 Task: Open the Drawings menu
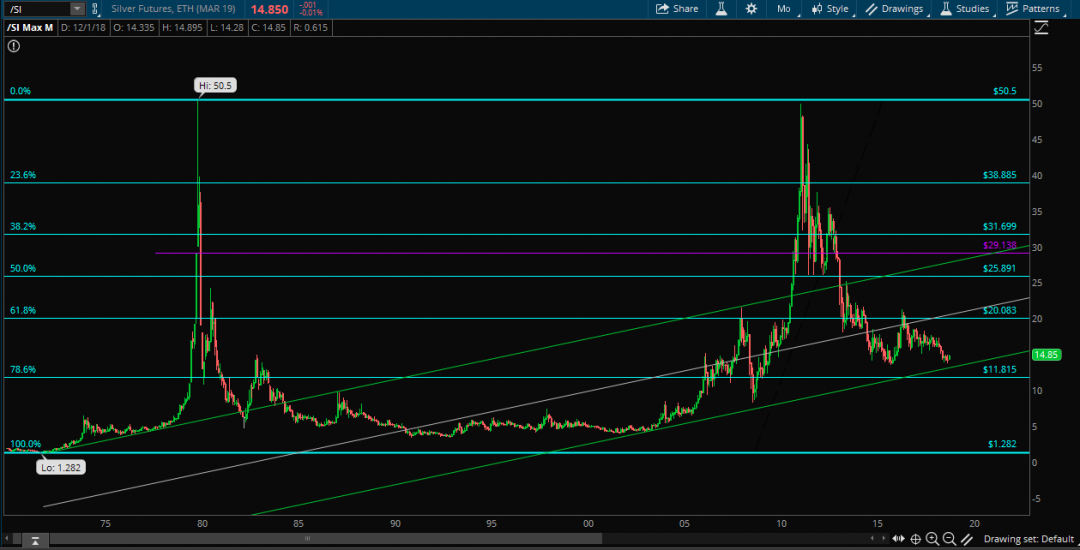(895, 9)
